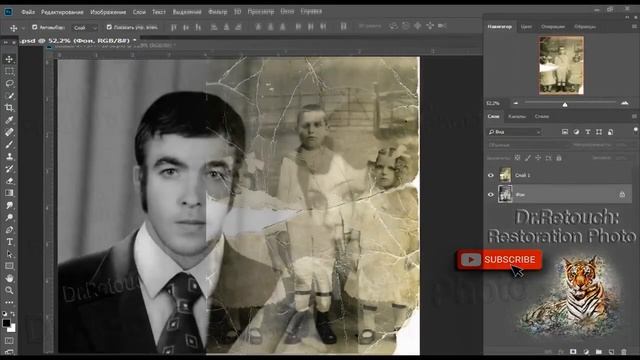Click the background color swatch
Screen dimensions: 640x360
tap(12, 328)
